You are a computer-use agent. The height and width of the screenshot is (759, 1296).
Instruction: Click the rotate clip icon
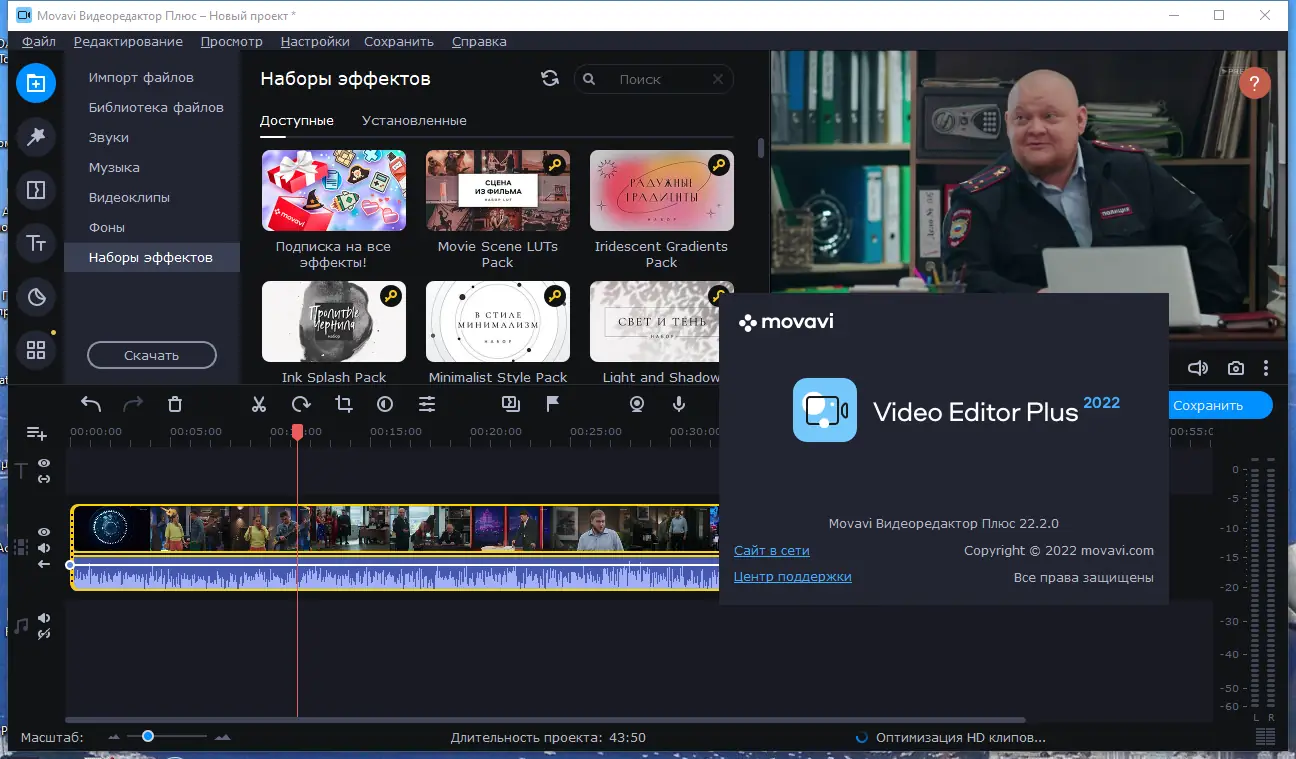coord(299,404)
